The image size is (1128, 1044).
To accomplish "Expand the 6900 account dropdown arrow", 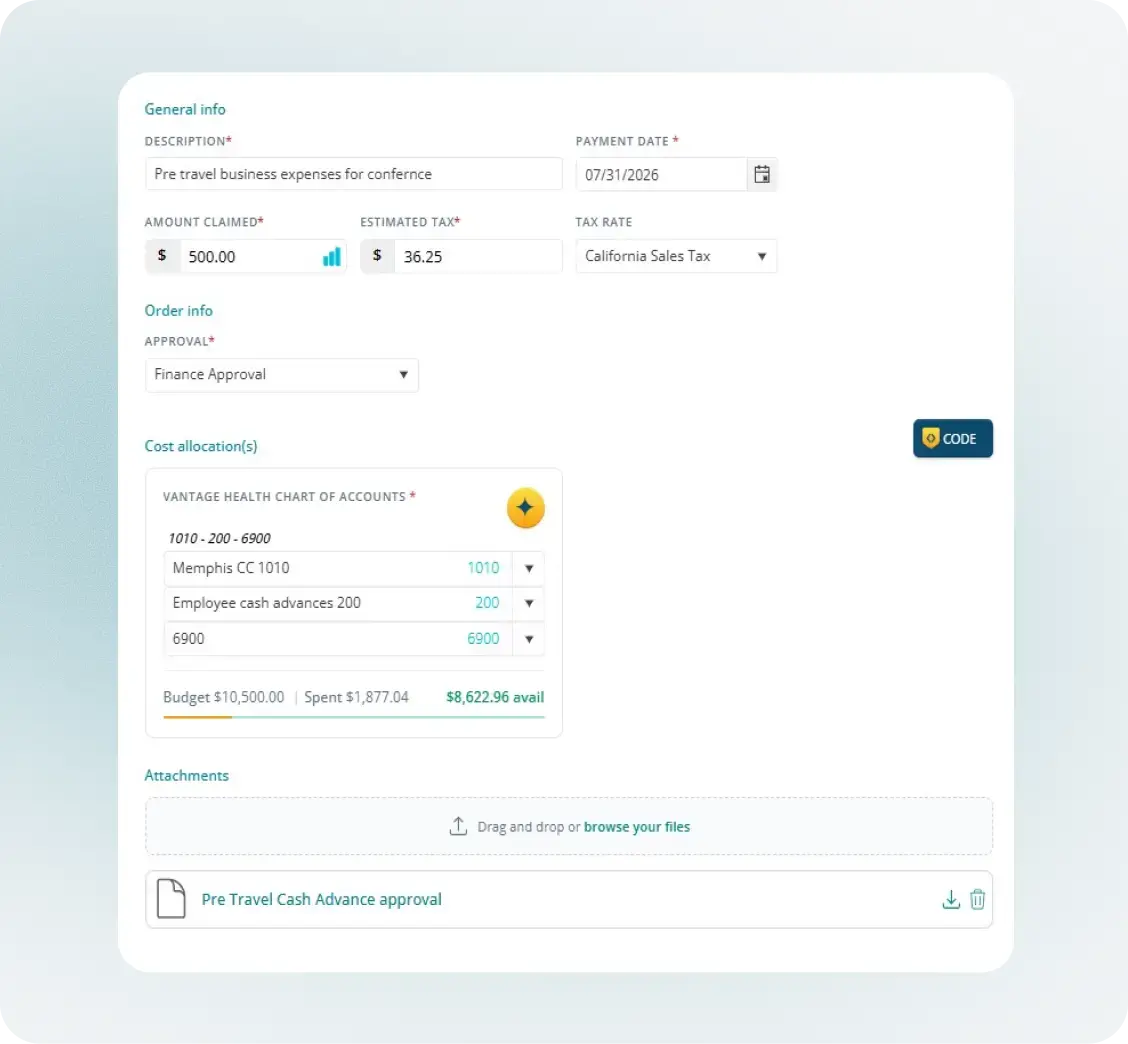I will click(529, 639).
